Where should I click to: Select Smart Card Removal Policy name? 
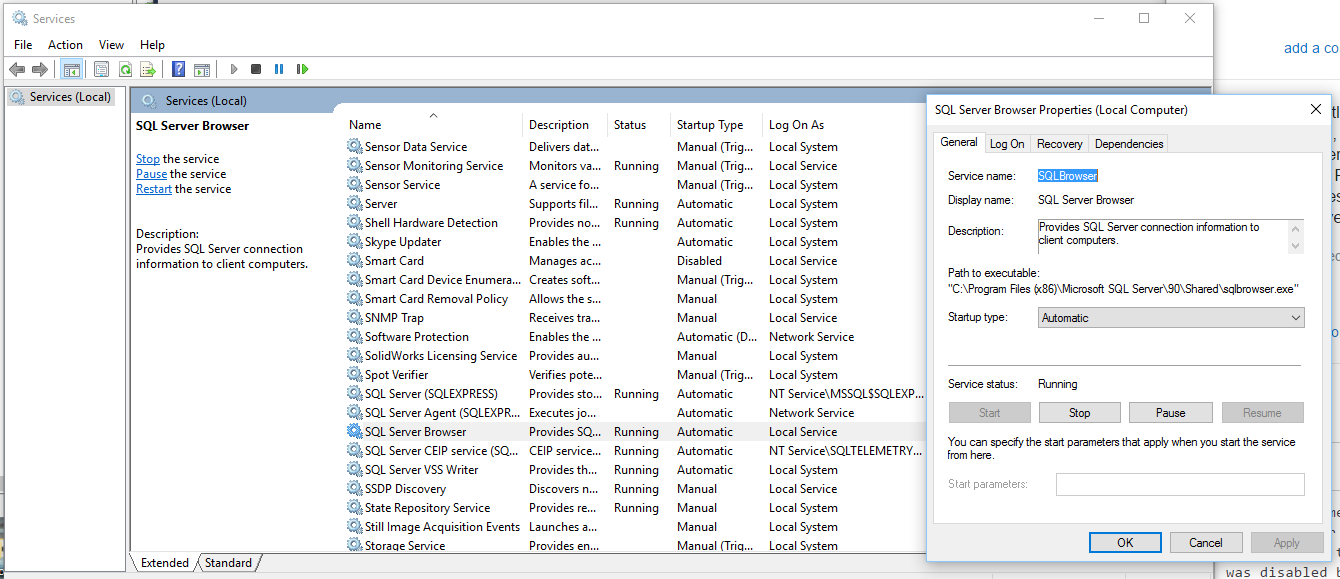pos(437,299)
